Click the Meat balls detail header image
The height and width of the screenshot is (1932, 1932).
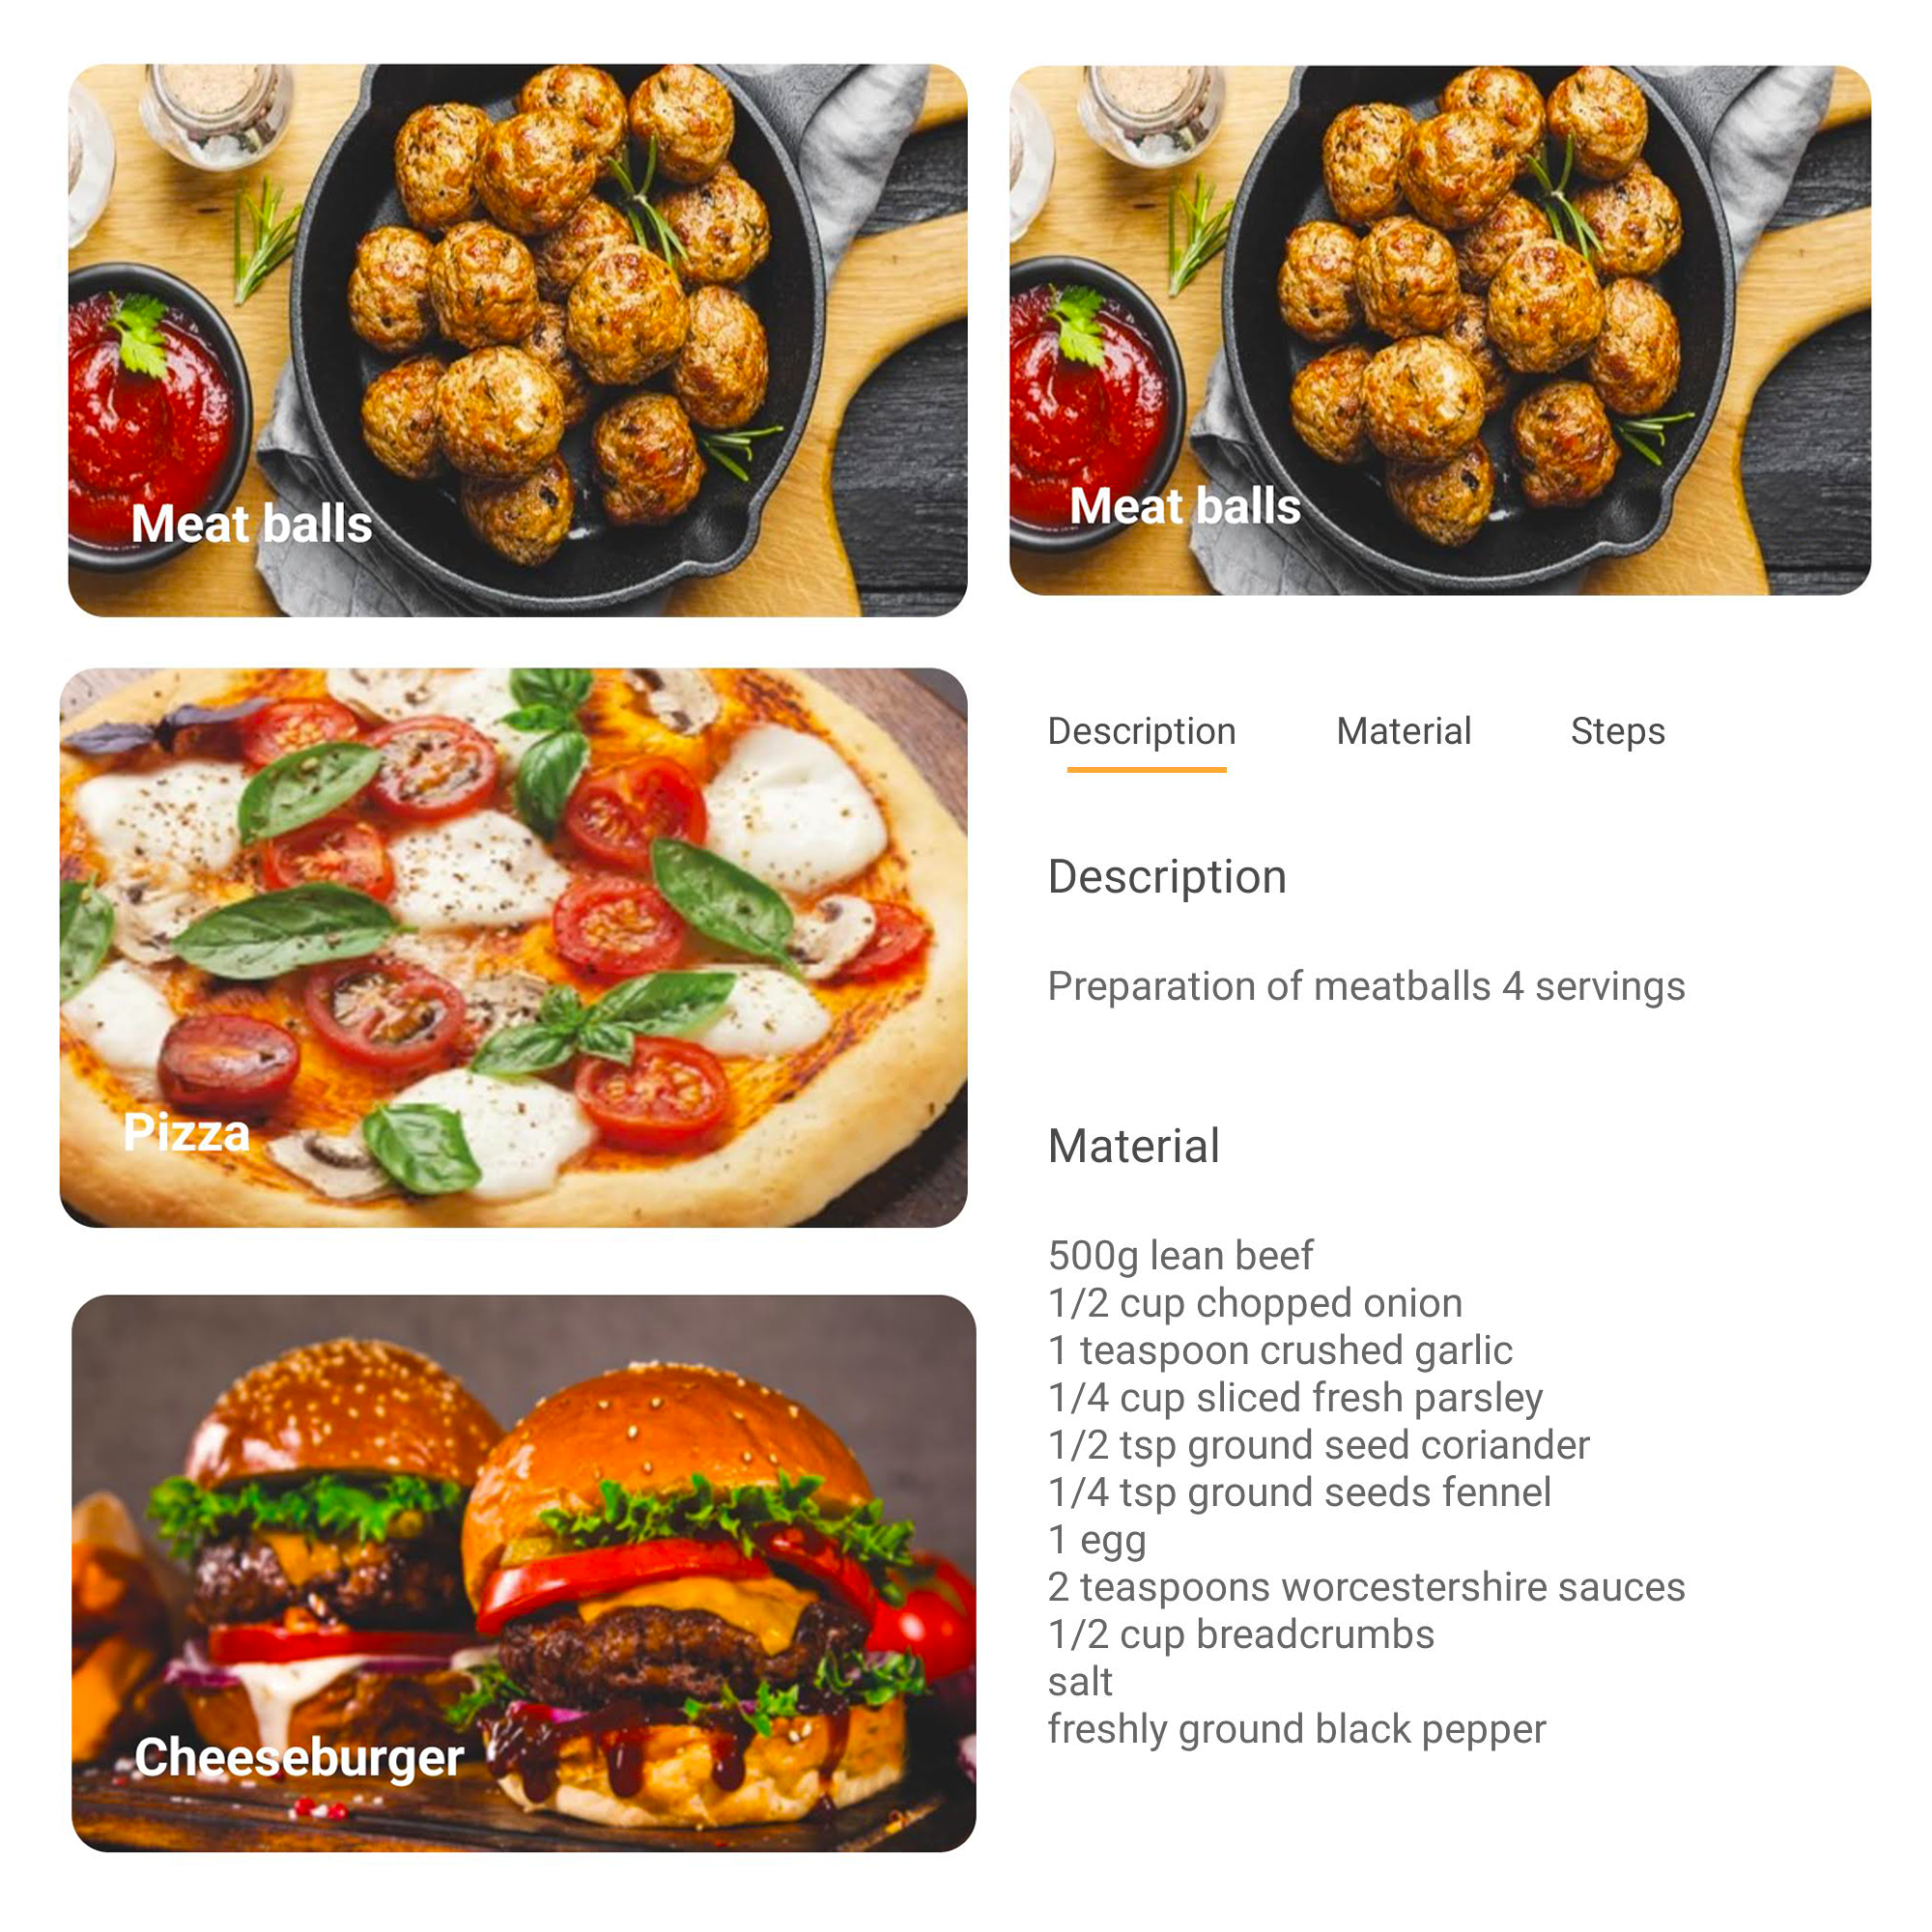click(1440, 330)
